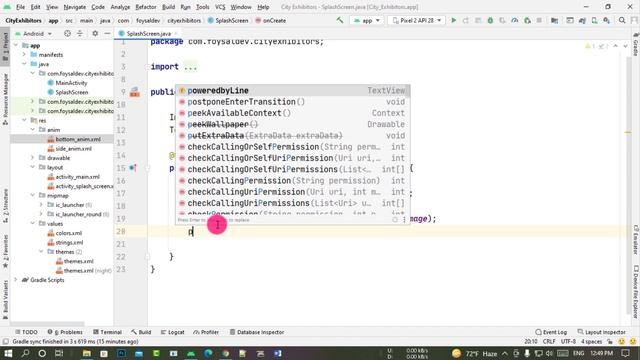This screenshot has height=360, width=640.
Task: Open File Explorer from the taskbar
Action: pyautogui.click(x=87, y=353)
